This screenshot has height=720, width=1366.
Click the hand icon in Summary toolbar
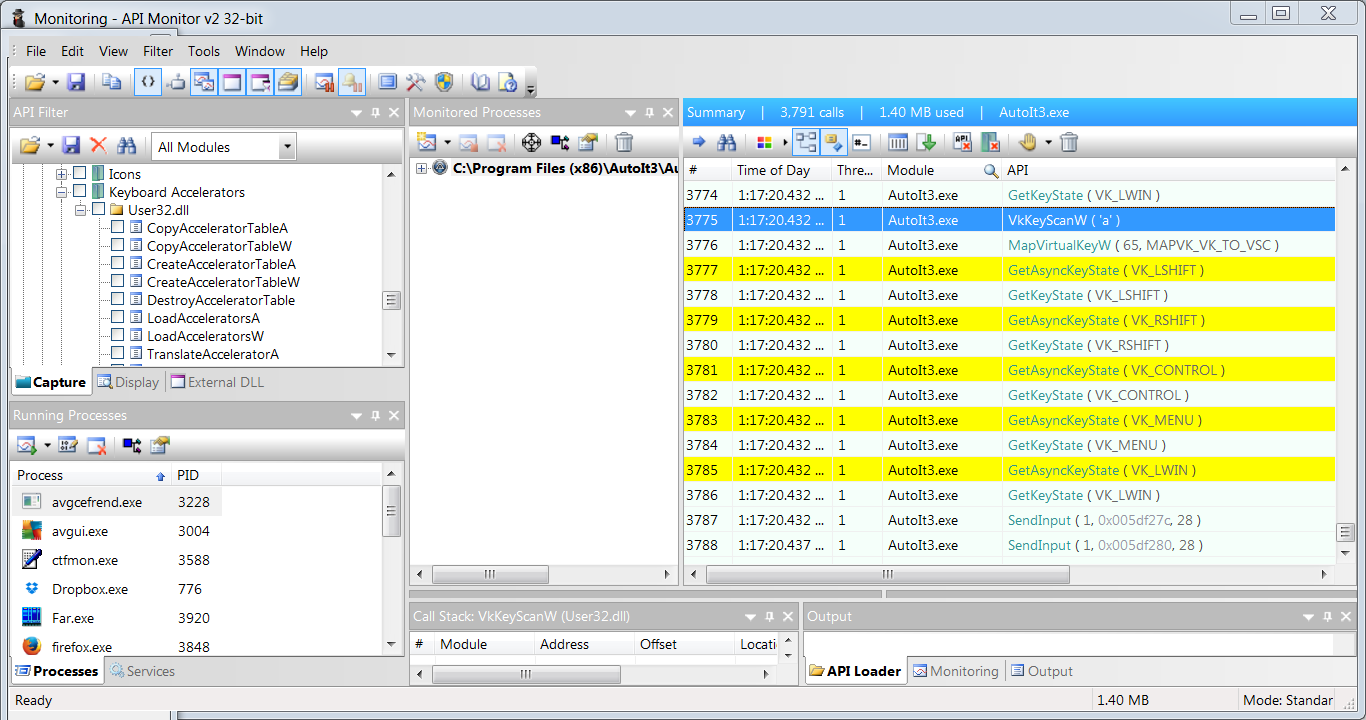[x=1027, y=142]
